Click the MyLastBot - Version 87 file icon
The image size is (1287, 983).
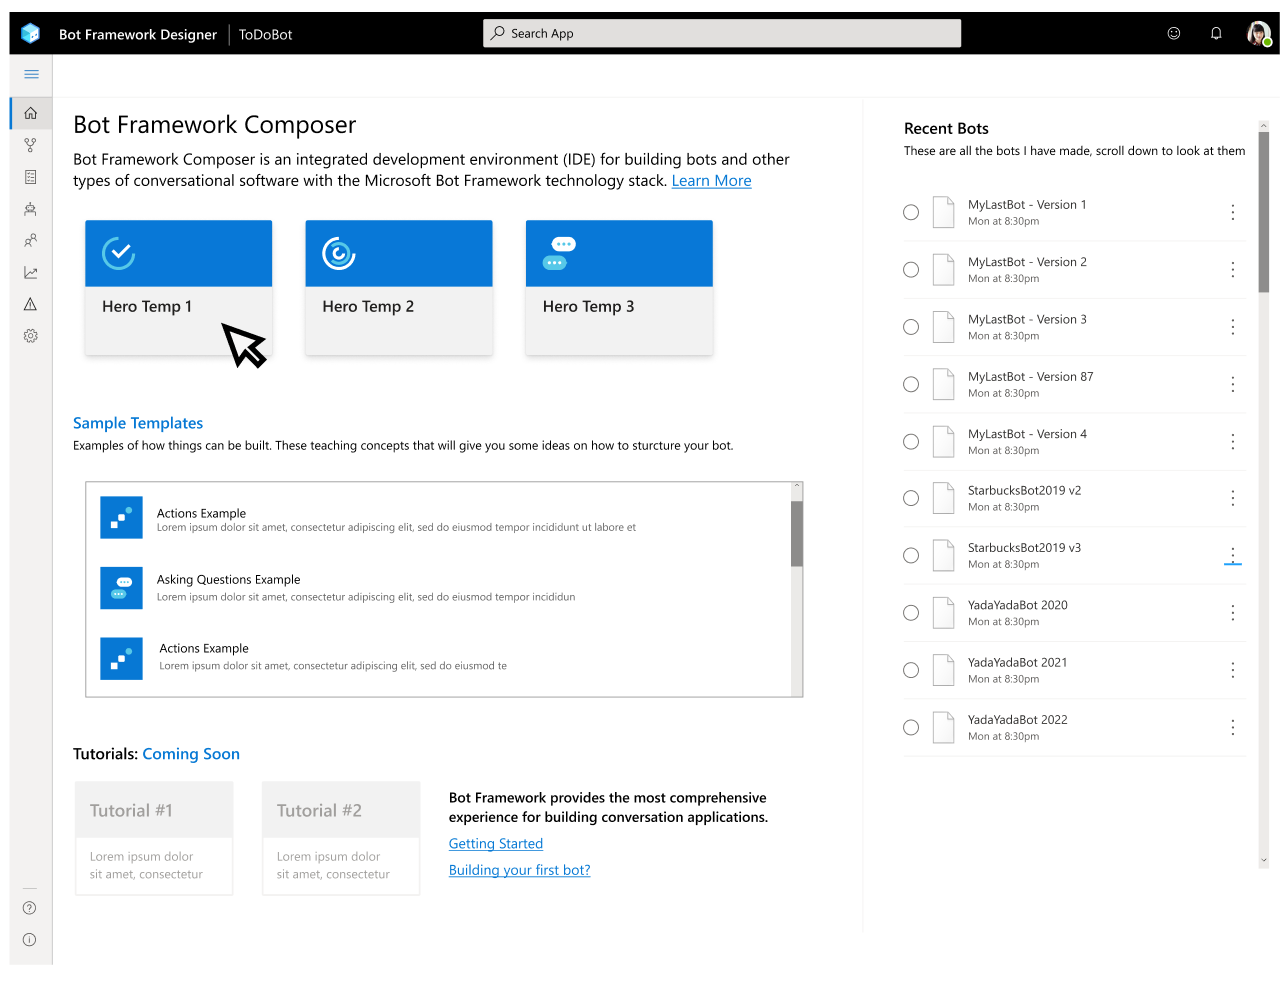coord(943,384)
